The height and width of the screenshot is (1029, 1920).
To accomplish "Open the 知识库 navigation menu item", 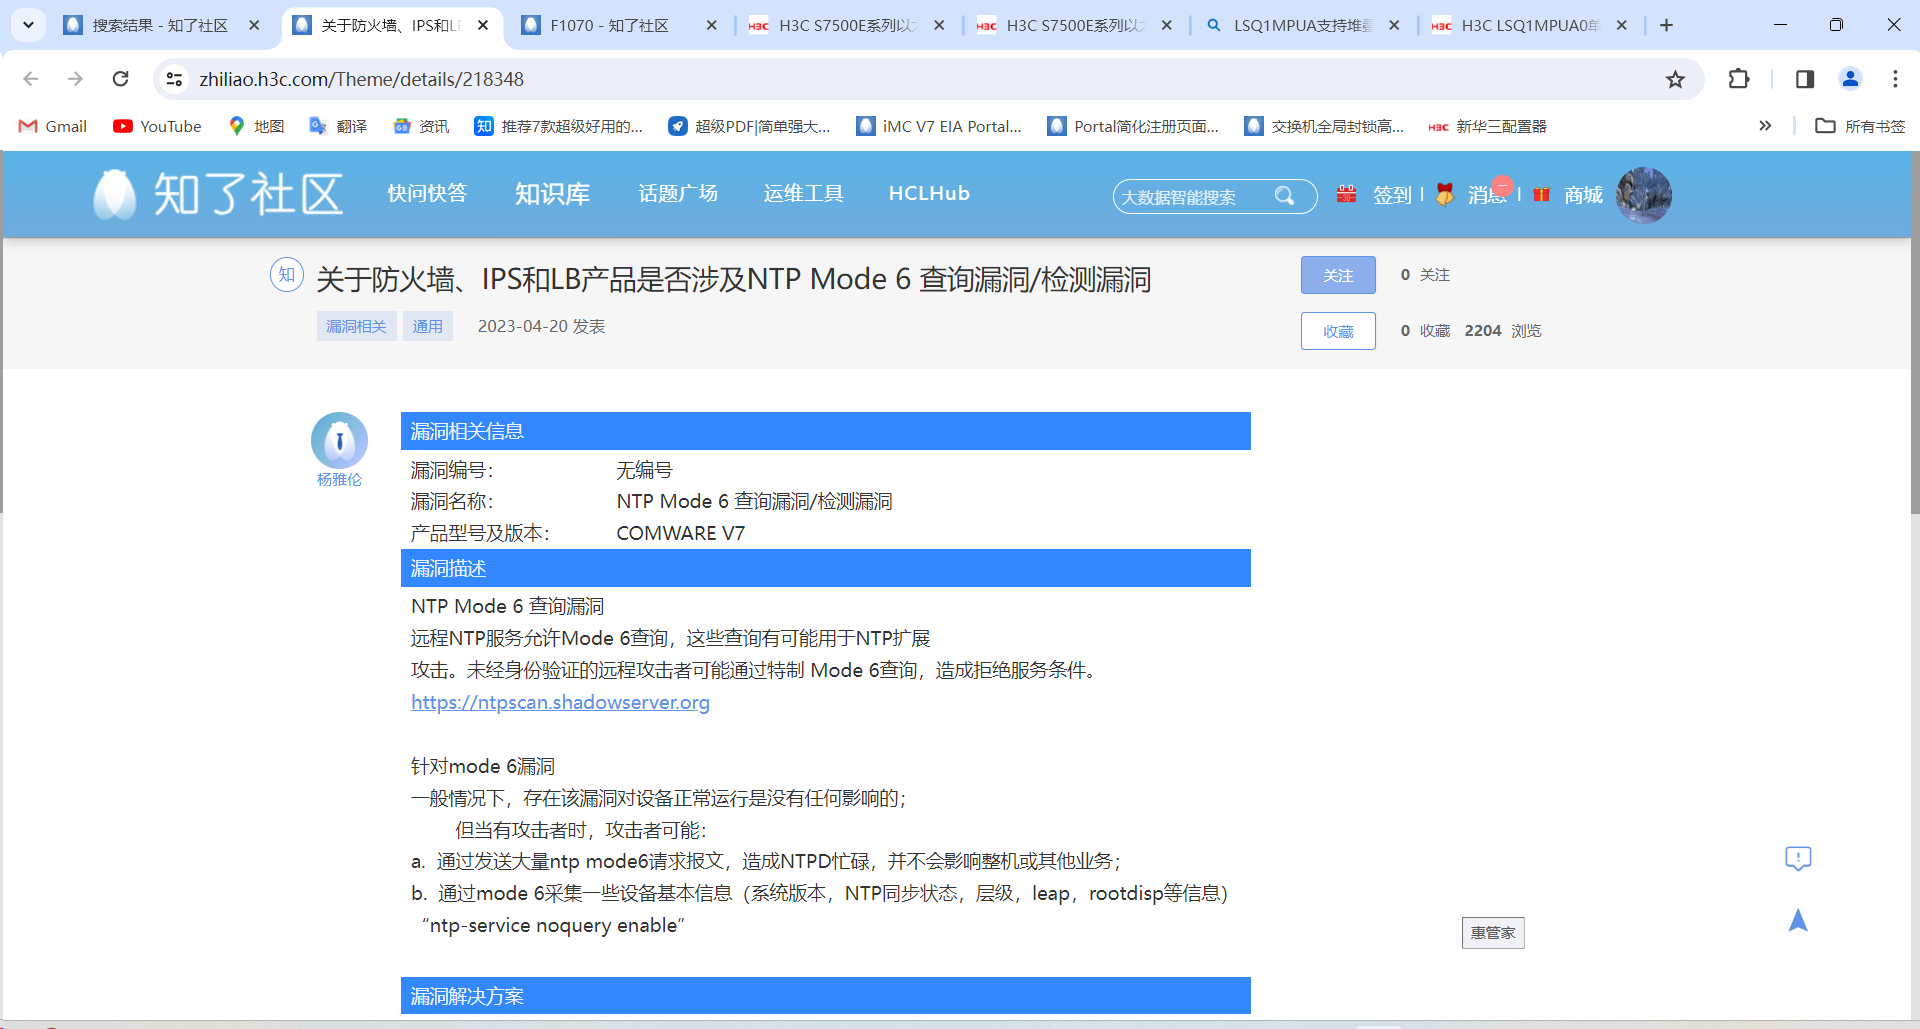I will (x=552, y=194).
